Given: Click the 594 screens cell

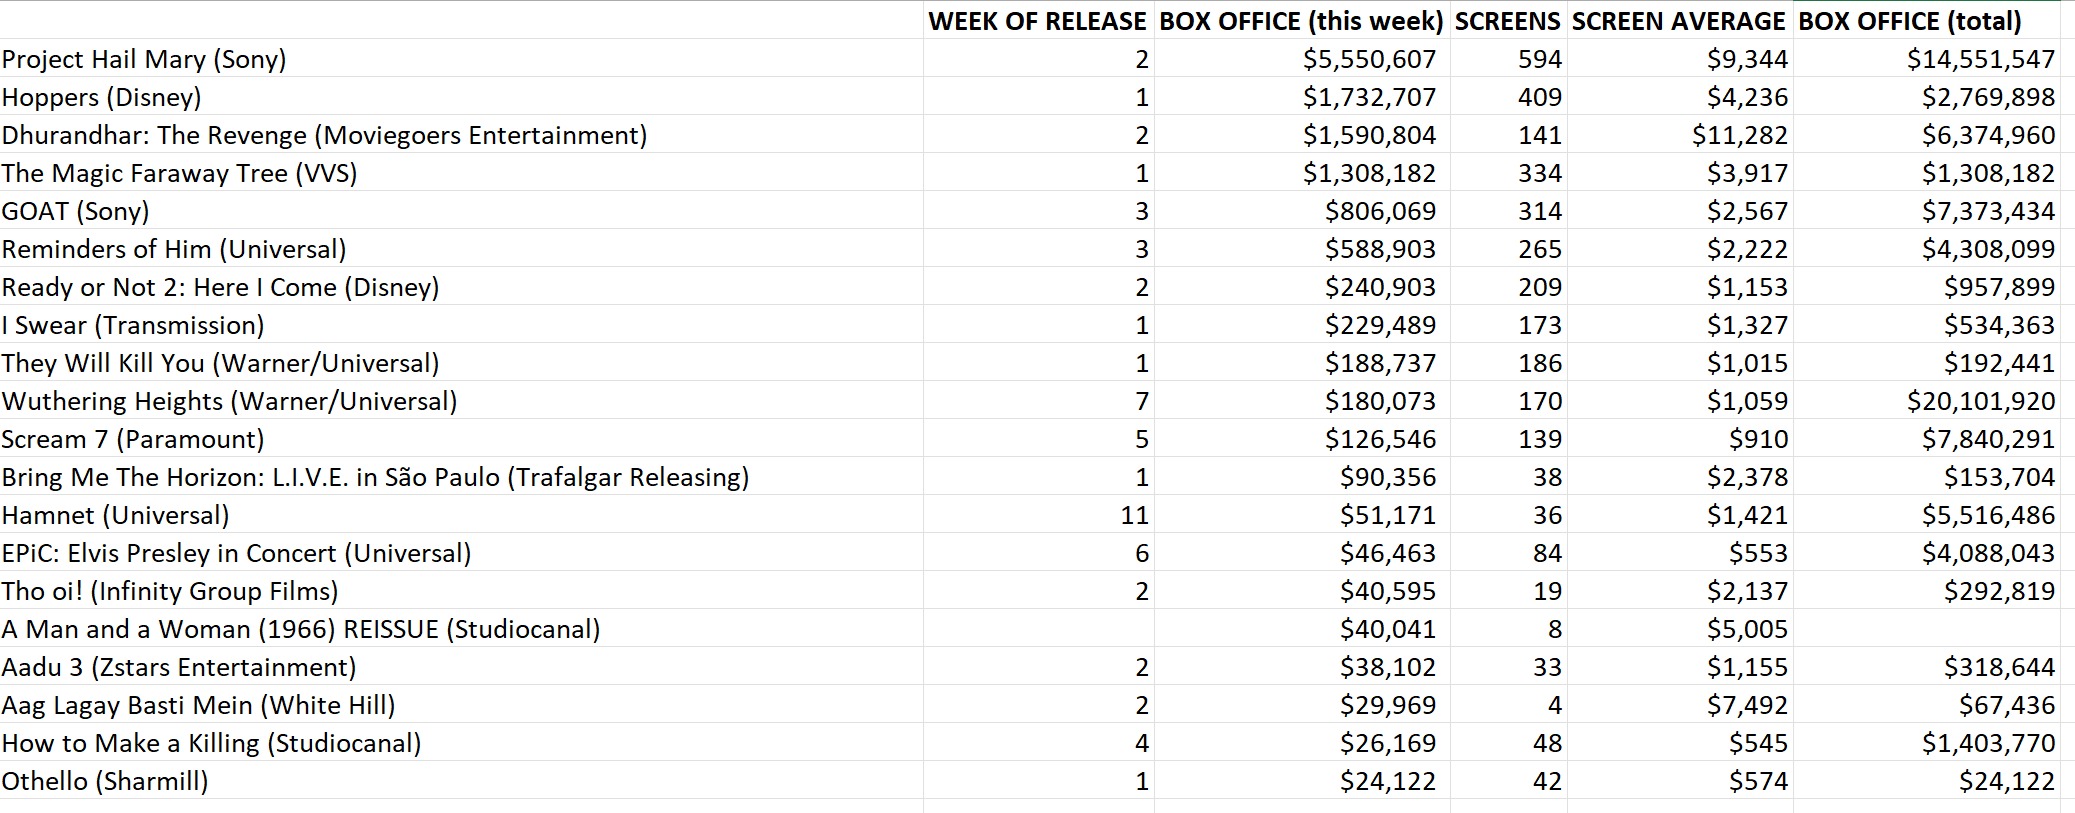Looking at the screenshot, I should [1539, 59].
